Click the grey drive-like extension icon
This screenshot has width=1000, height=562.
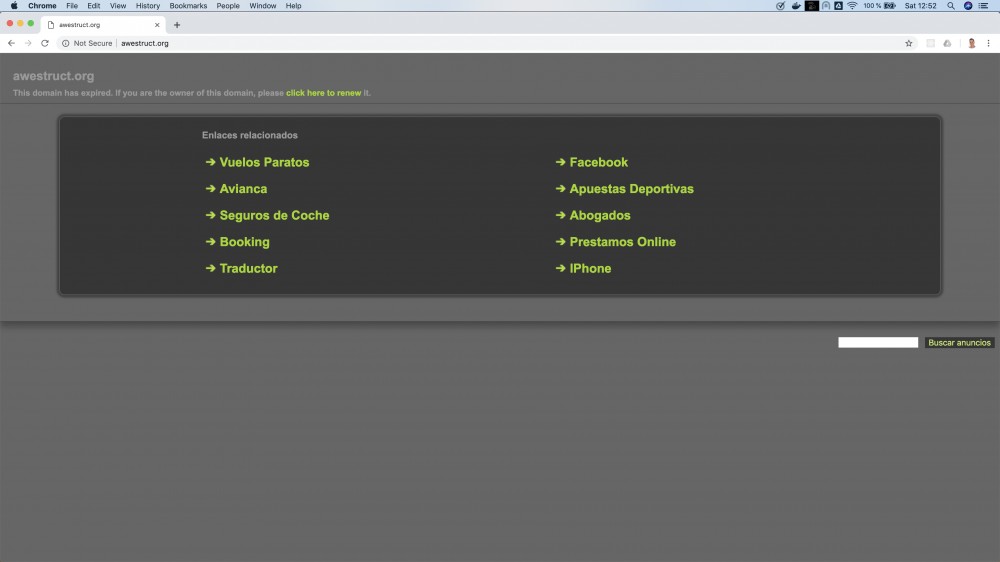pos(947,43)
